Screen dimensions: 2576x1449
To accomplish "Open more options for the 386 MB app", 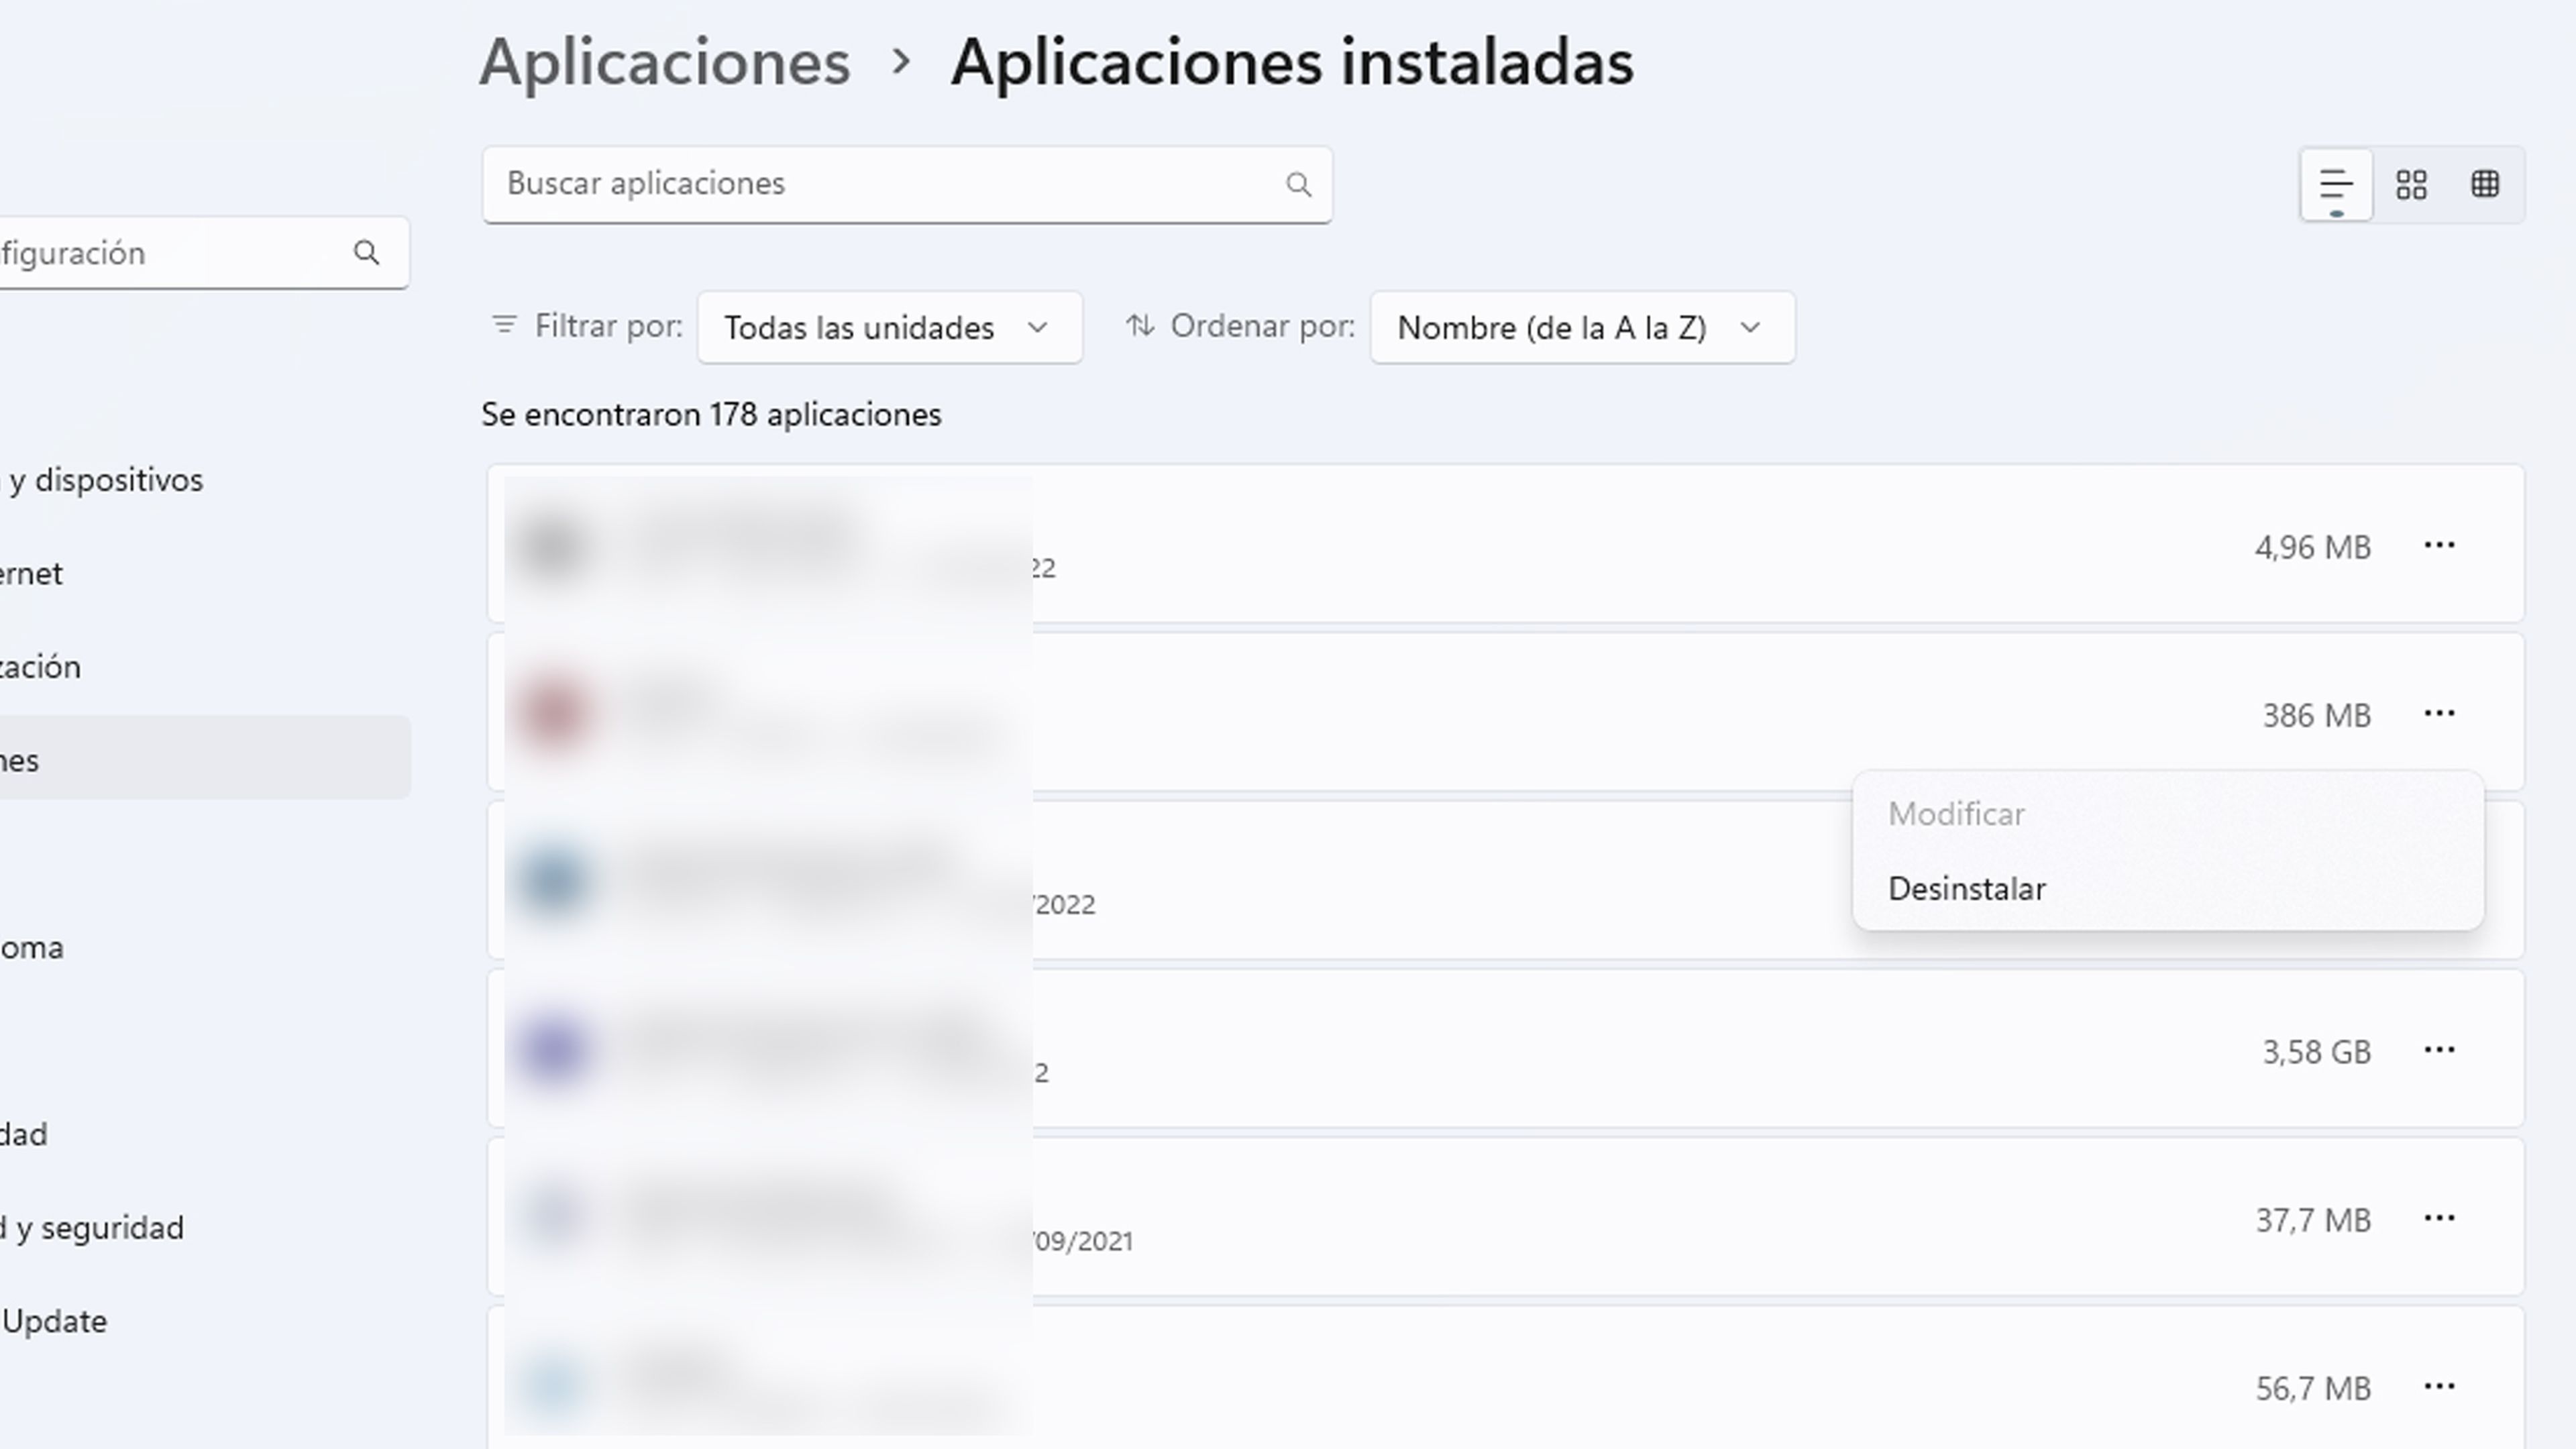I will coord(2439,713).
